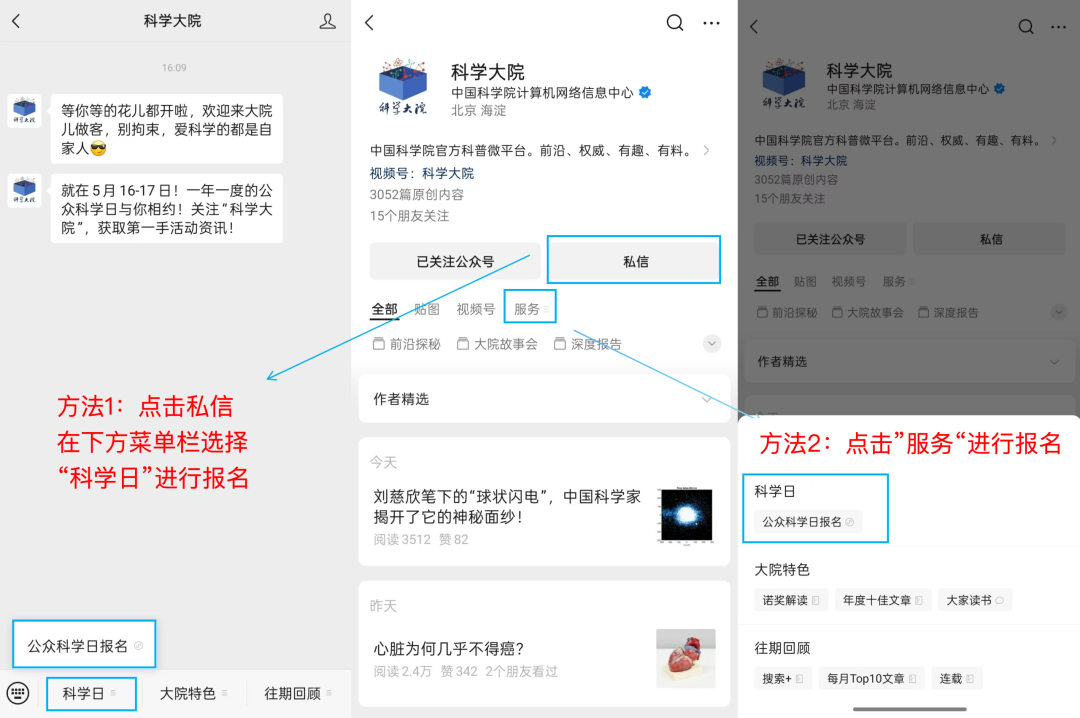
Task: Open the 服务 tab on the middle screen
Action: pyautogui.click(x=530, y=309)
